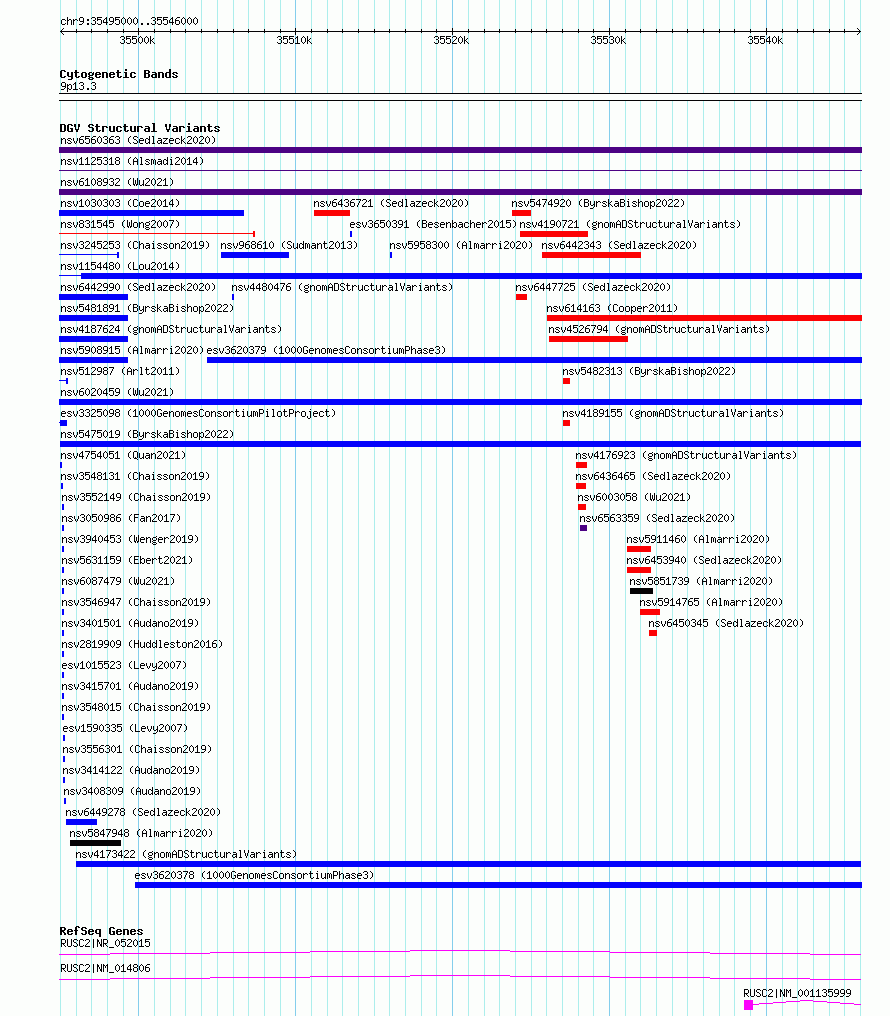
Task: Open nsv3050986 (Fan2017) label
Action: pos(121,518)
